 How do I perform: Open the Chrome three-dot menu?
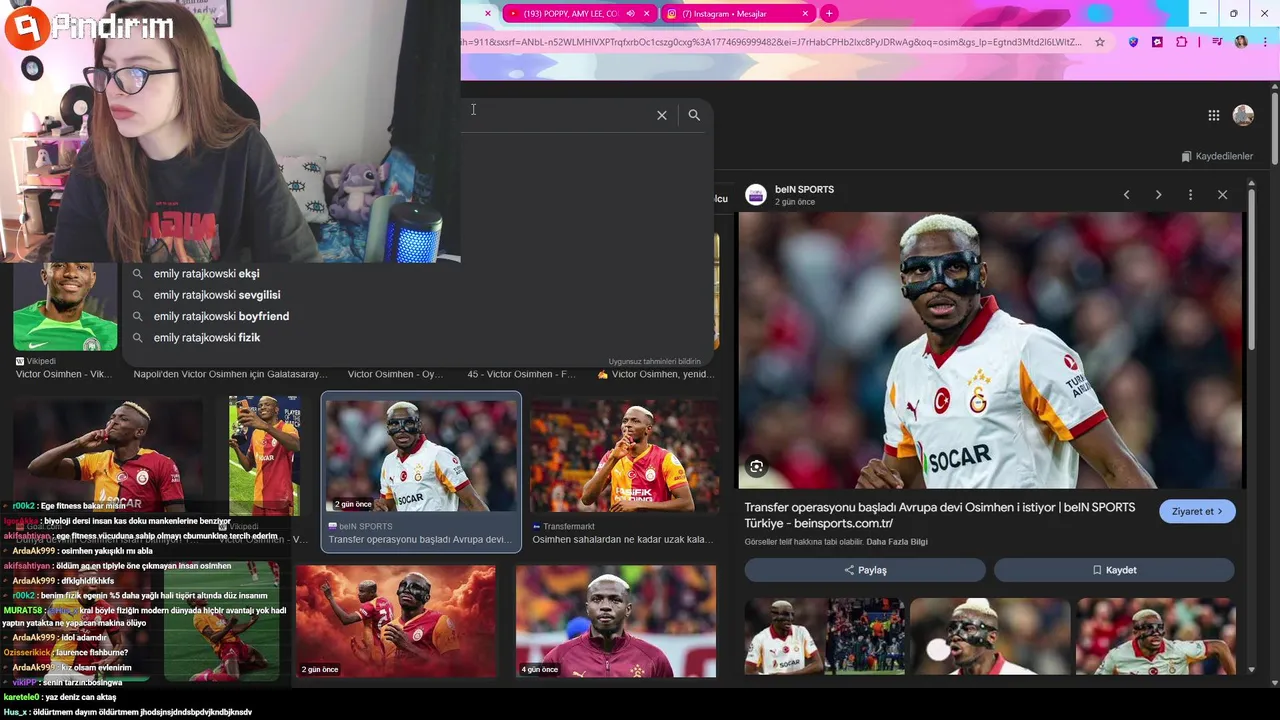click(1265, 42)
